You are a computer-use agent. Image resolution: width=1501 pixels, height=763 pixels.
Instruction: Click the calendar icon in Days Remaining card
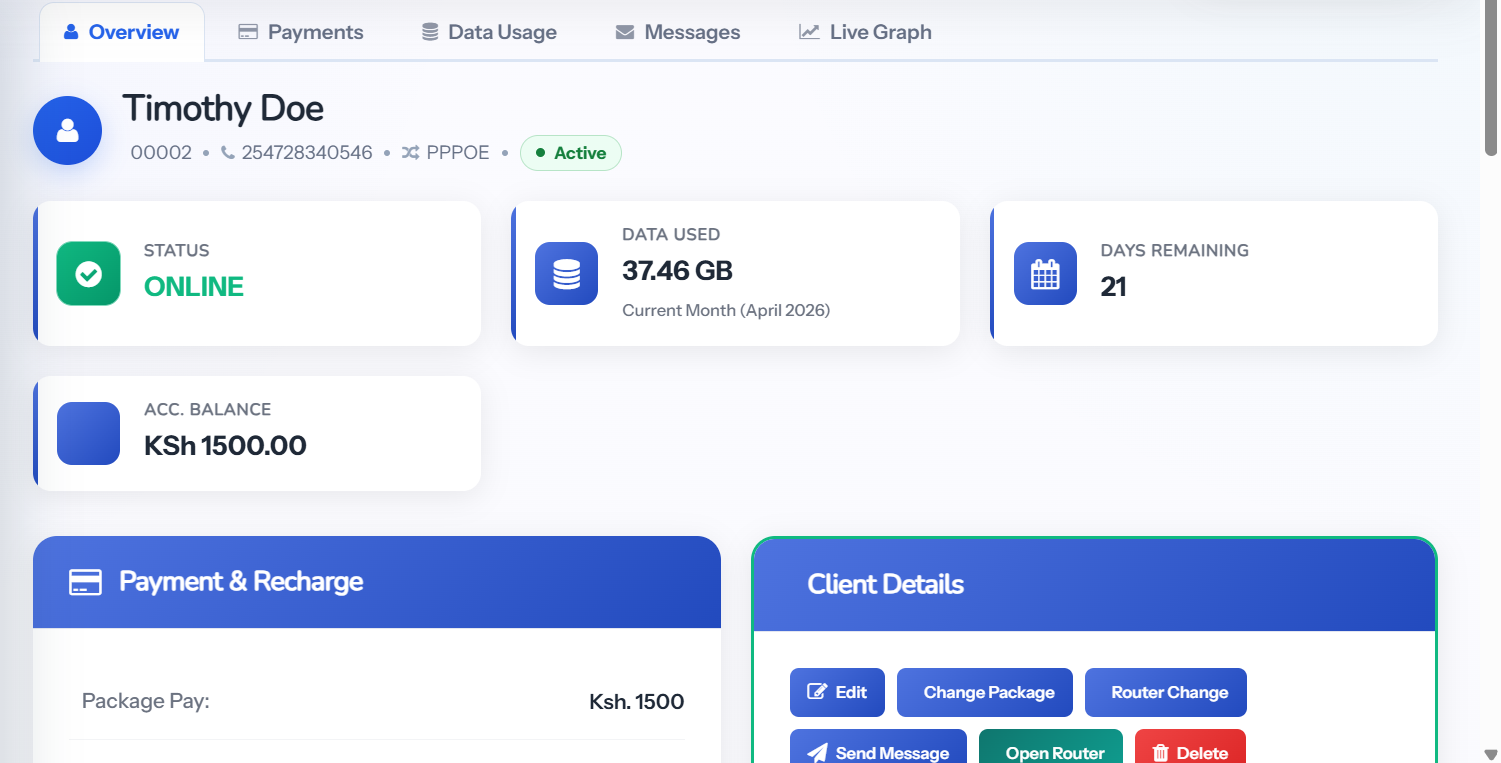pyautogui.click(x=1045, y=273)
